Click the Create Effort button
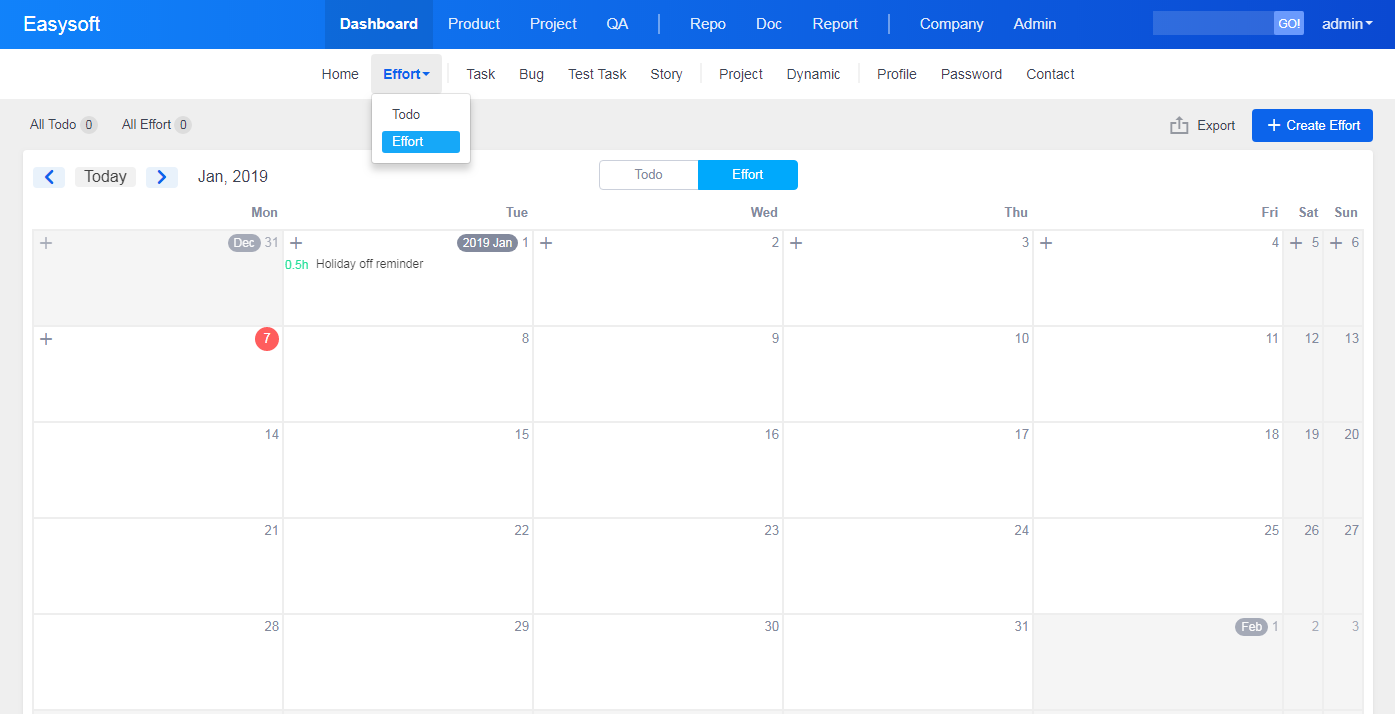Image resolution: width=1395 pixels, height=714 pixels. point(1312,125)
